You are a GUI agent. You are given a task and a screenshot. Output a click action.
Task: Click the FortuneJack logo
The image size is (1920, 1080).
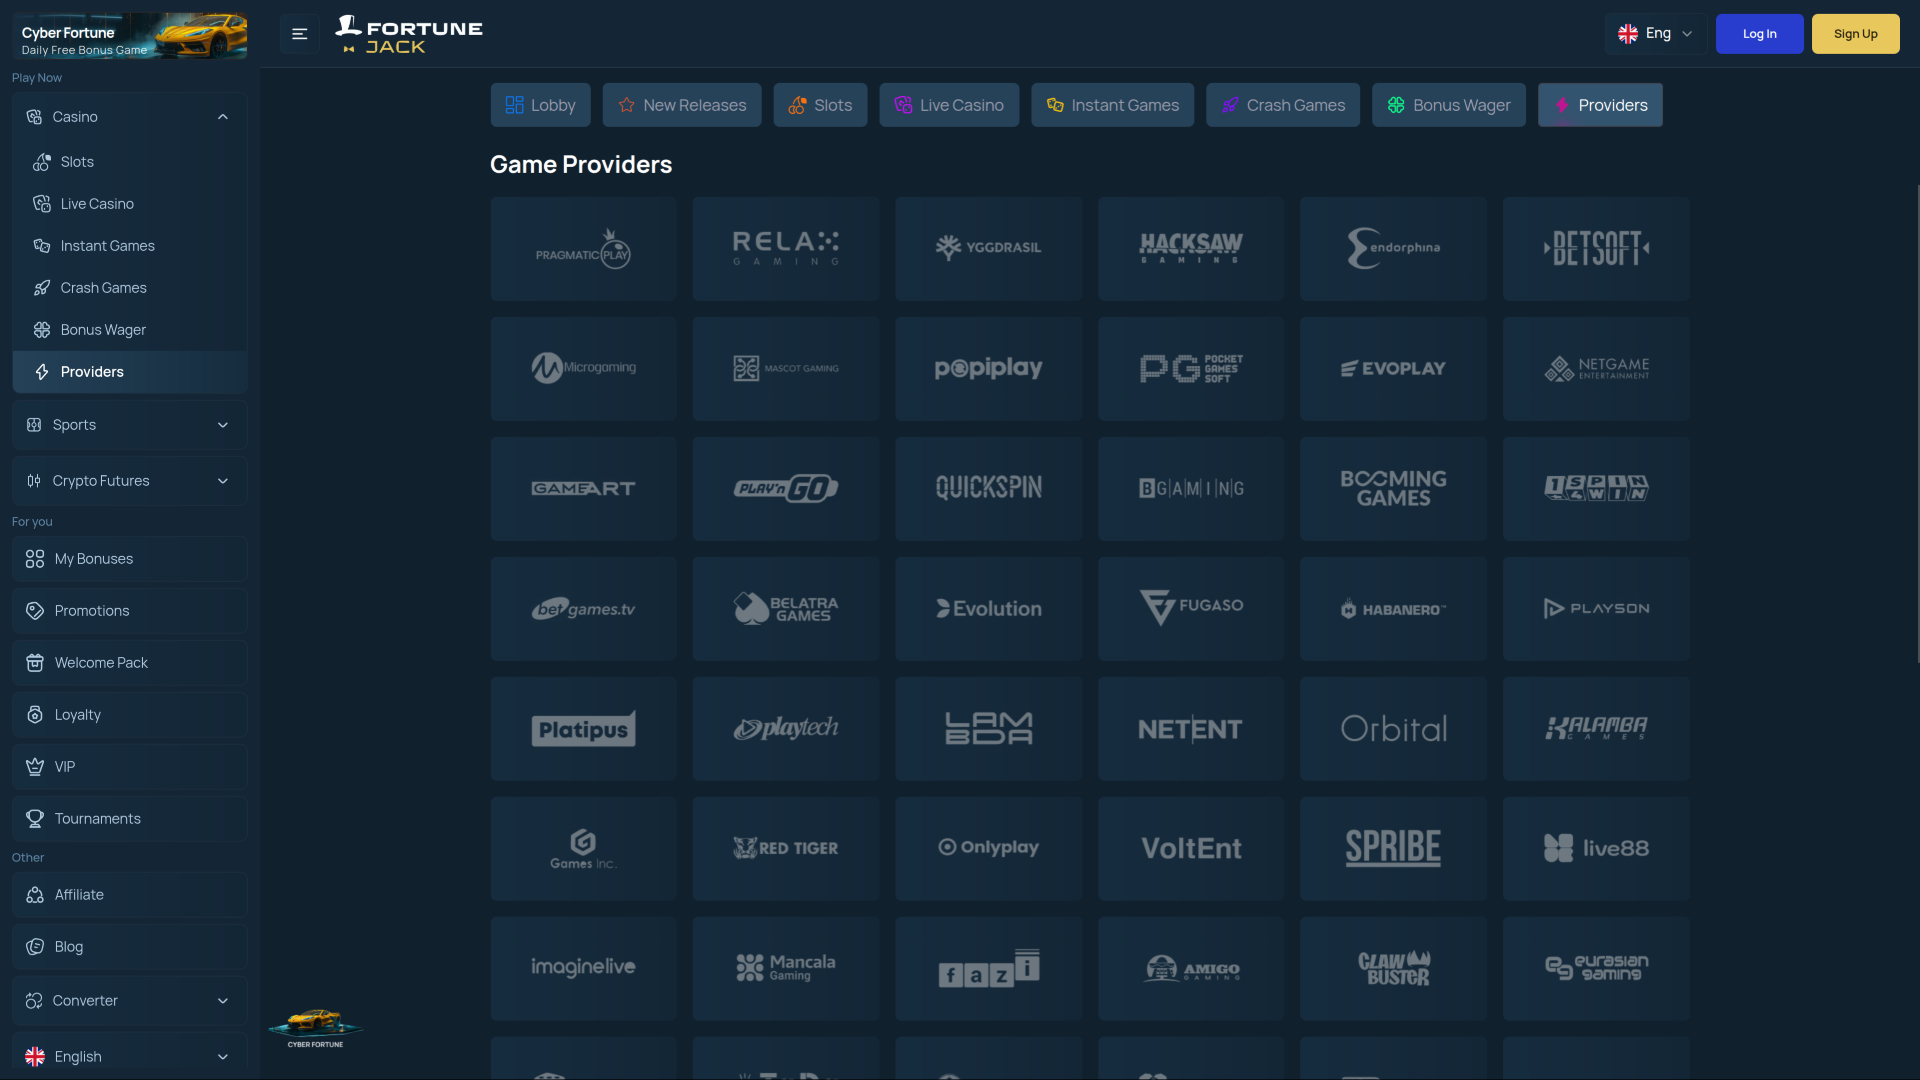click(x=409, y=35)
